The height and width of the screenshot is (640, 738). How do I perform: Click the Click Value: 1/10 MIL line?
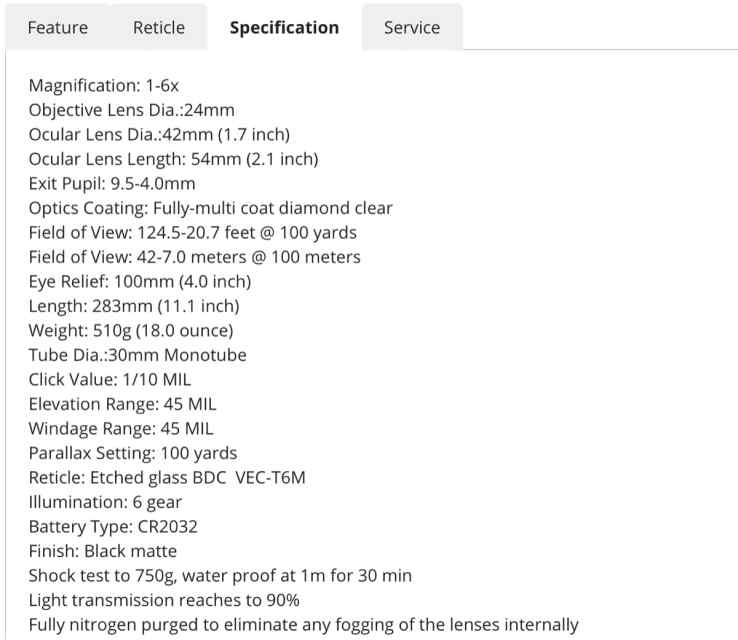click(110, 379)
